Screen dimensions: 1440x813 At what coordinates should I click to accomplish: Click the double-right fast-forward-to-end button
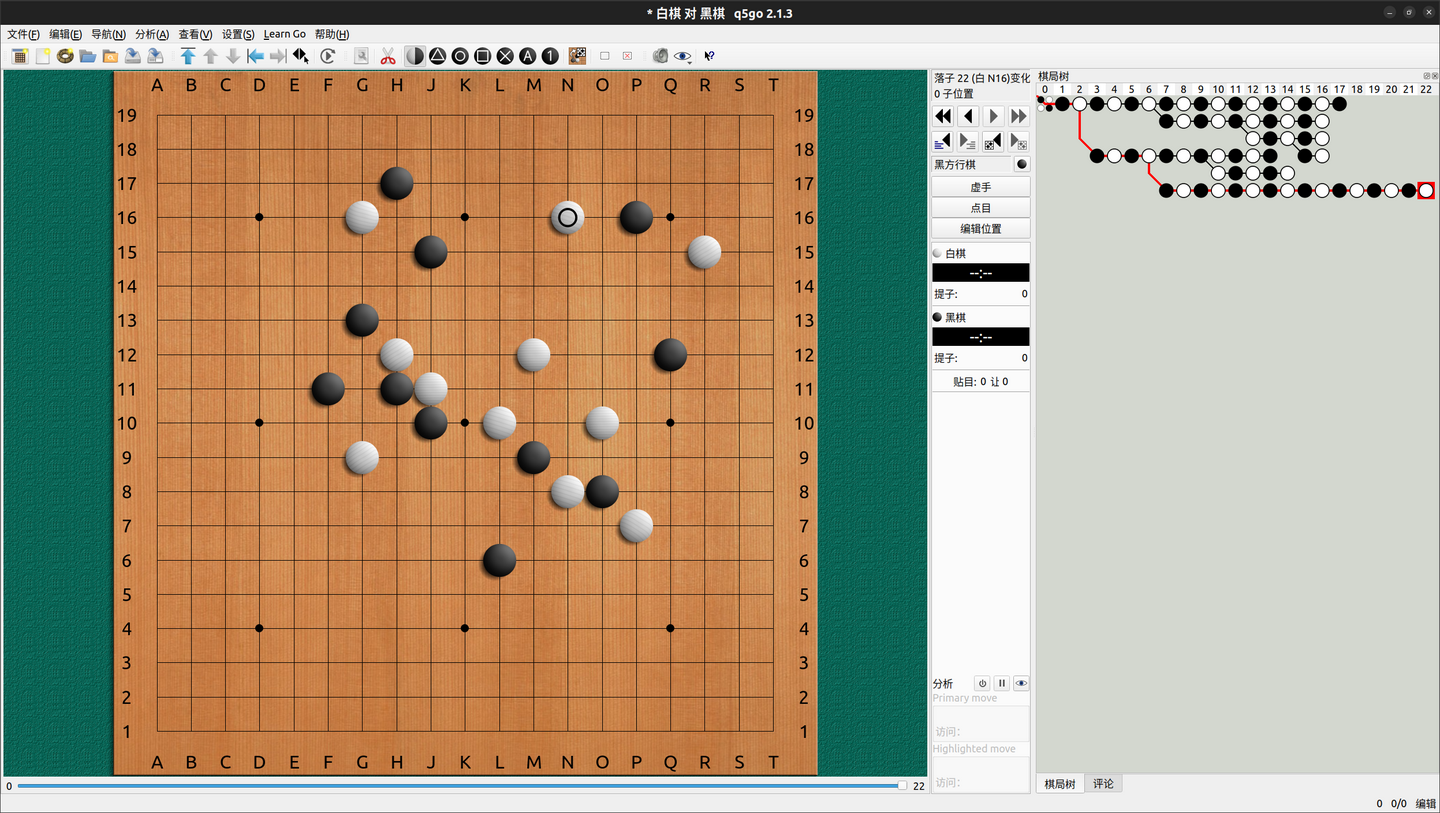[x=1018, y=116]
